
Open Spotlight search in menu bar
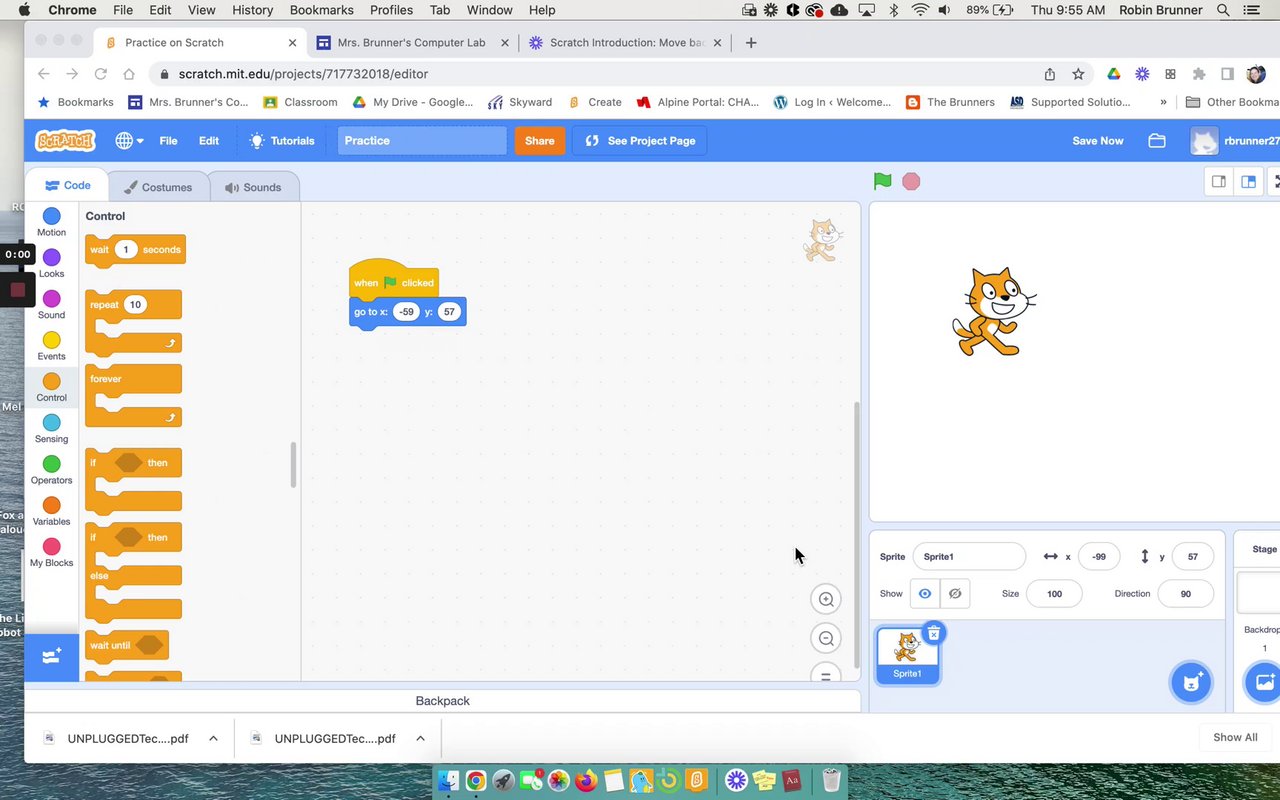click(1223, 10)
